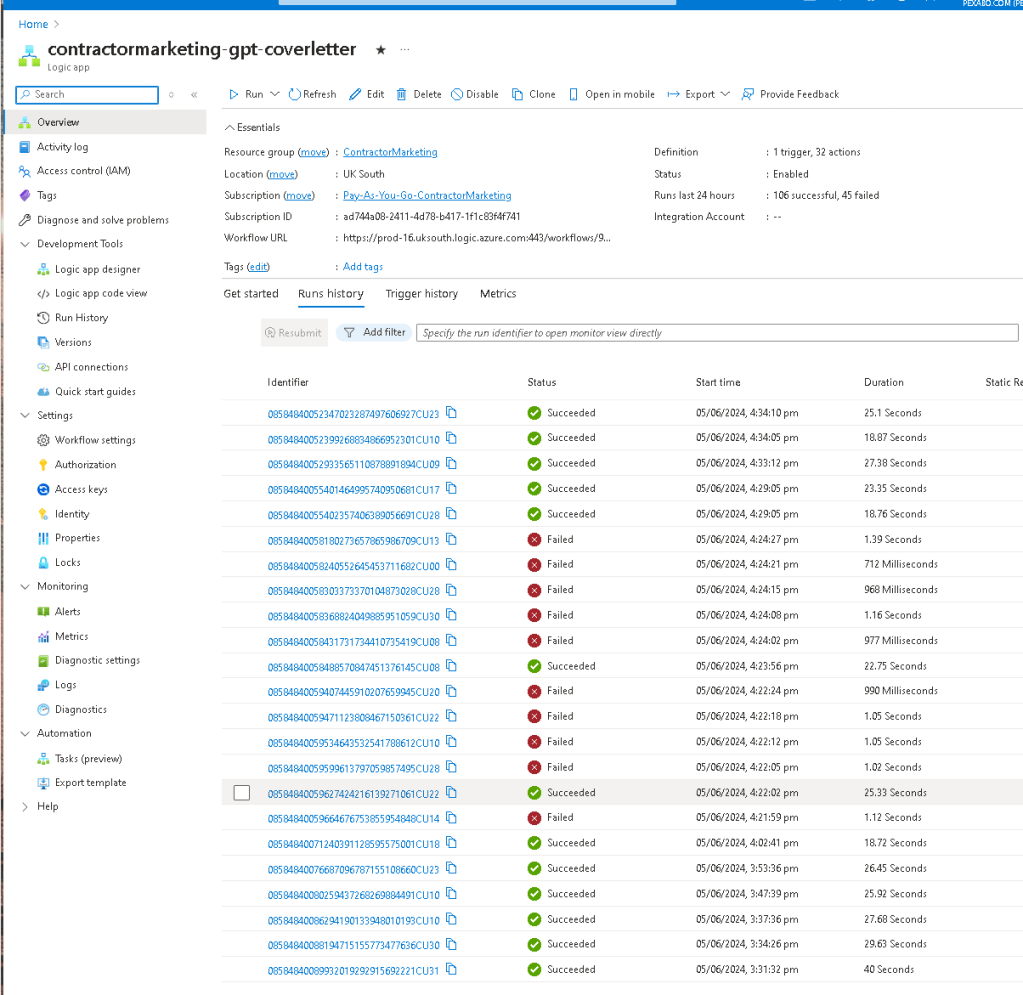
Task: Open the Activity log sidebar item
Action: pyautogui.click(x=62, y=147)
